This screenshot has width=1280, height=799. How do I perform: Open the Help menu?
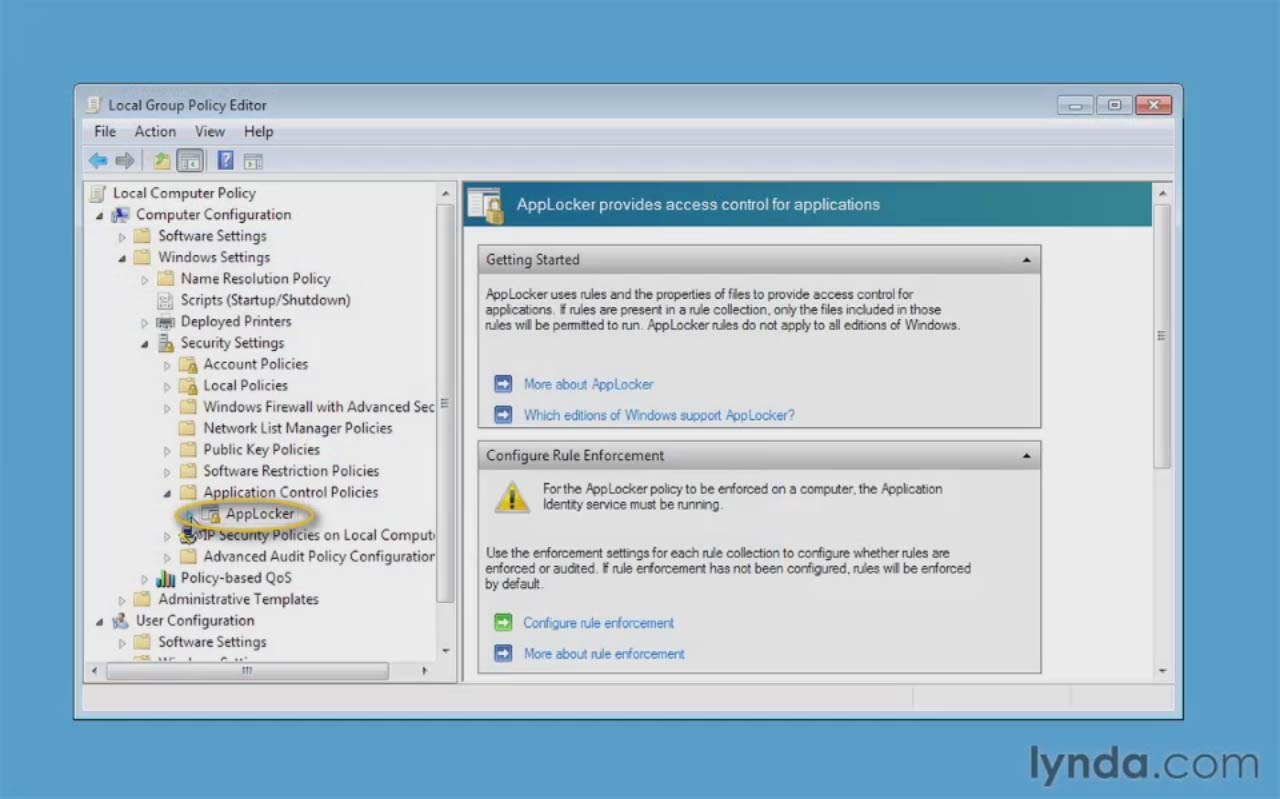(x=258, y=131)
